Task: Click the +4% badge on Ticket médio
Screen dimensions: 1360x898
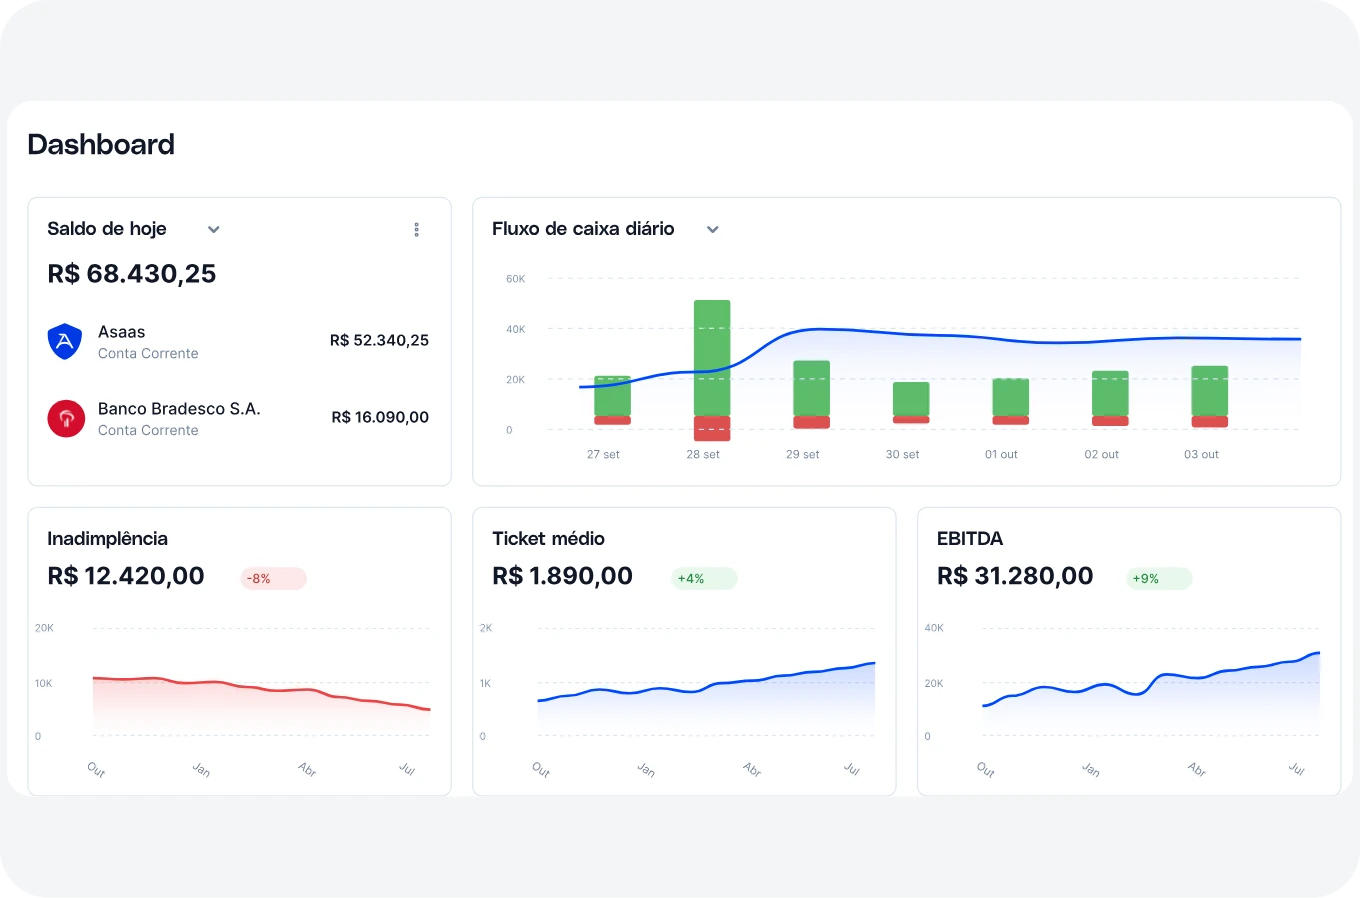Action: pyautogui.click(x=704, y=579)
